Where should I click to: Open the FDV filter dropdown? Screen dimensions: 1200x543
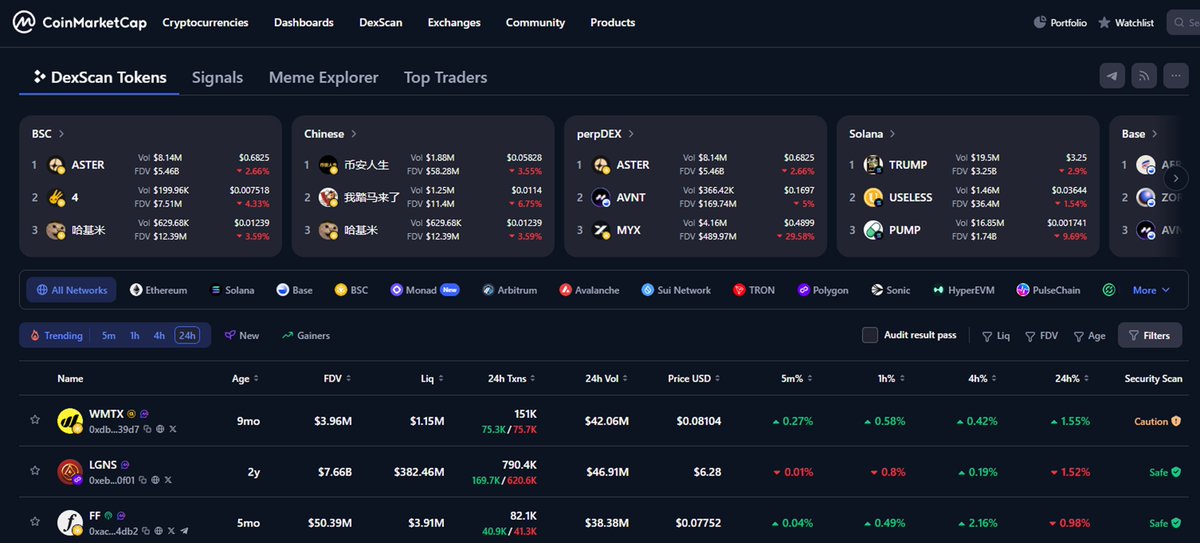click(1041, 336)
